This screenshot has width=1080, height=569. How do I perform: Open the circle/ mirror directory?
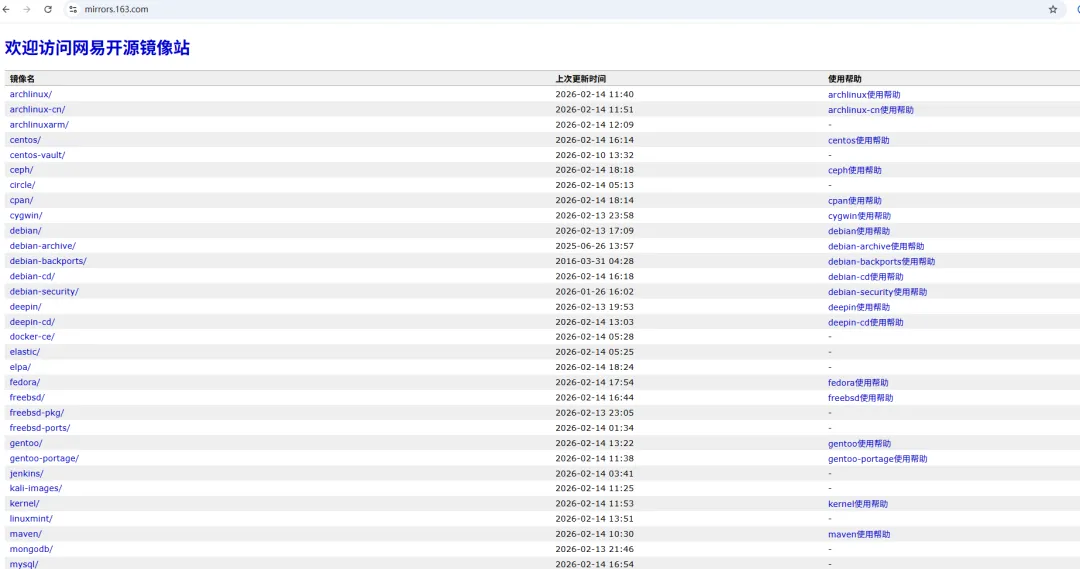[x=23, y=185]
